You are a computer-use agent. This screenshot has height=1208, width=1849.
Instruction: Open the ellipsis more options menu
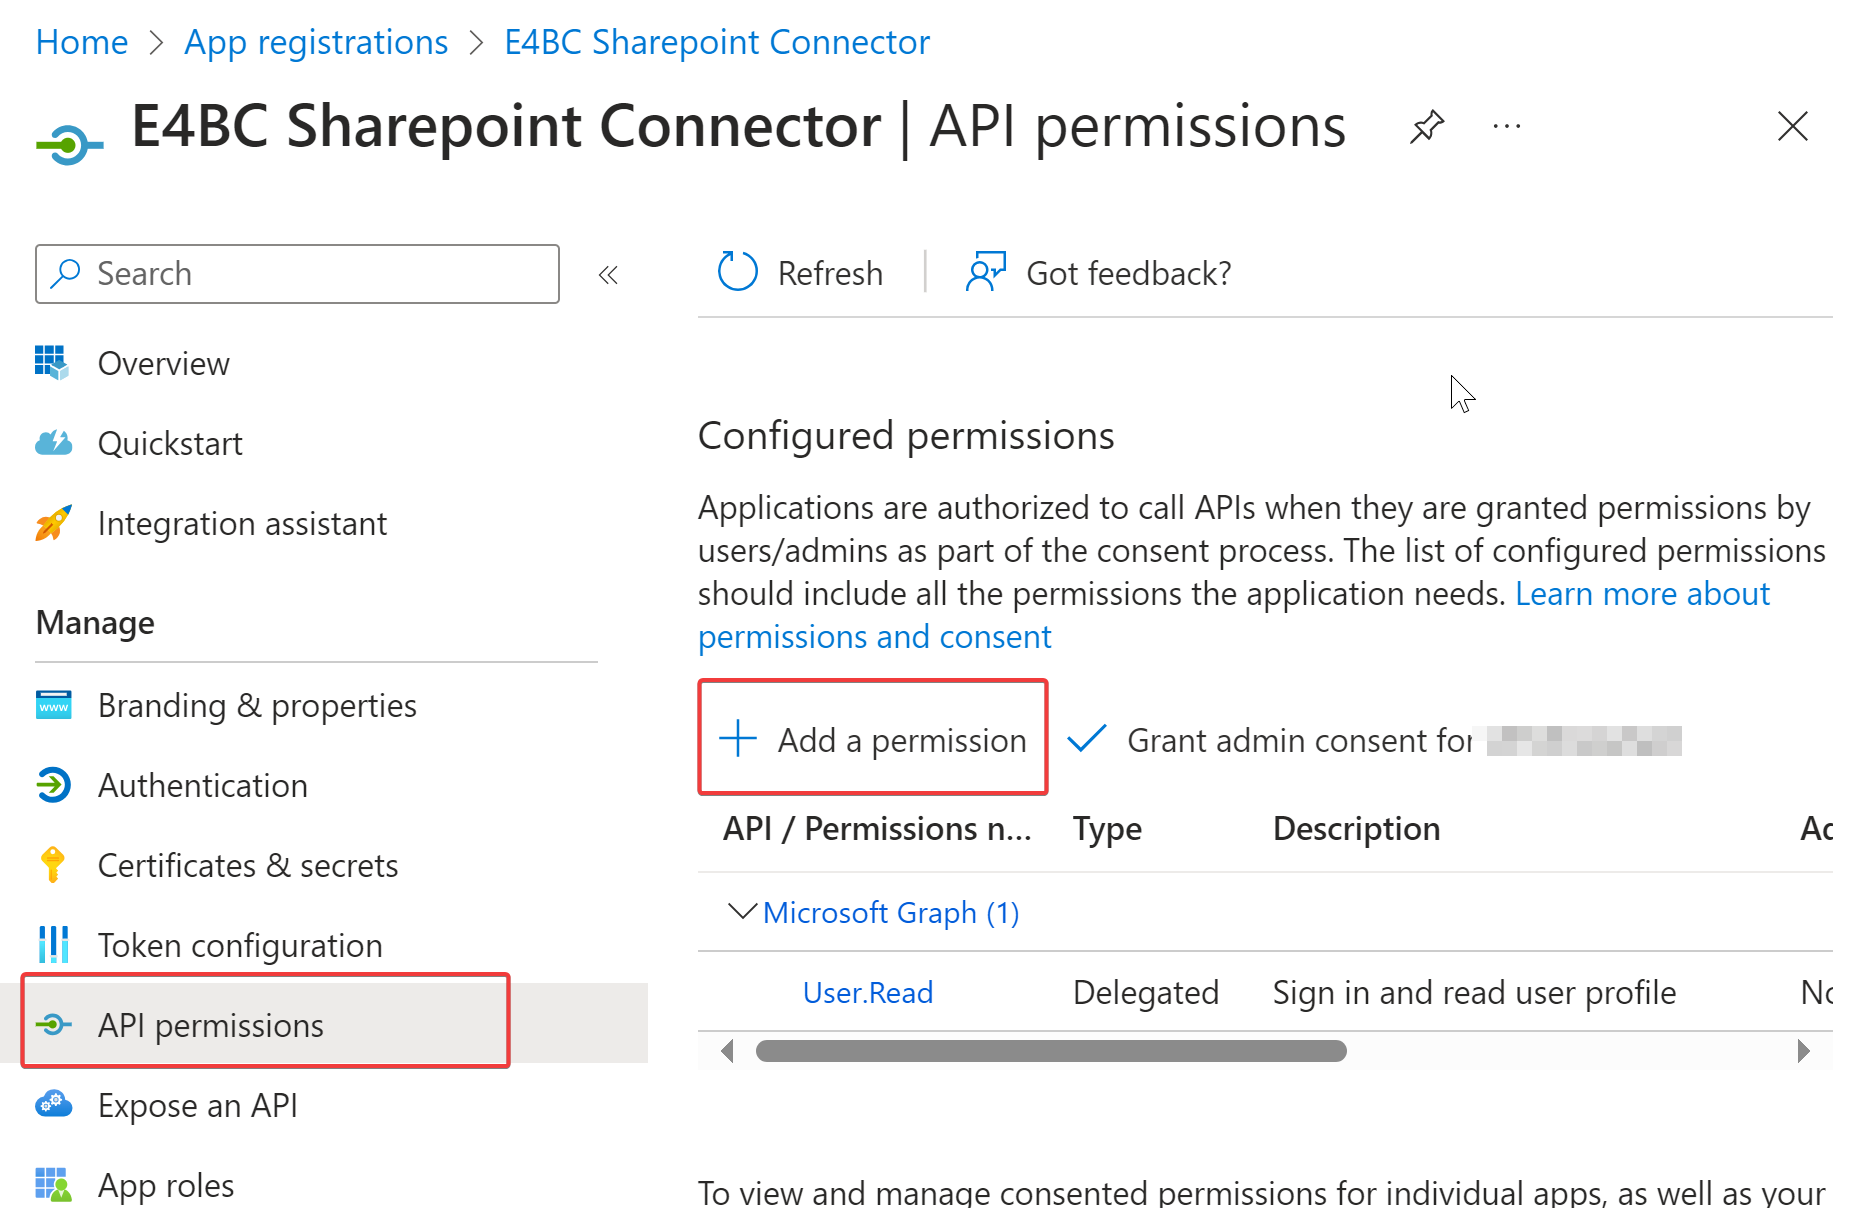(x=1506, y=127)
